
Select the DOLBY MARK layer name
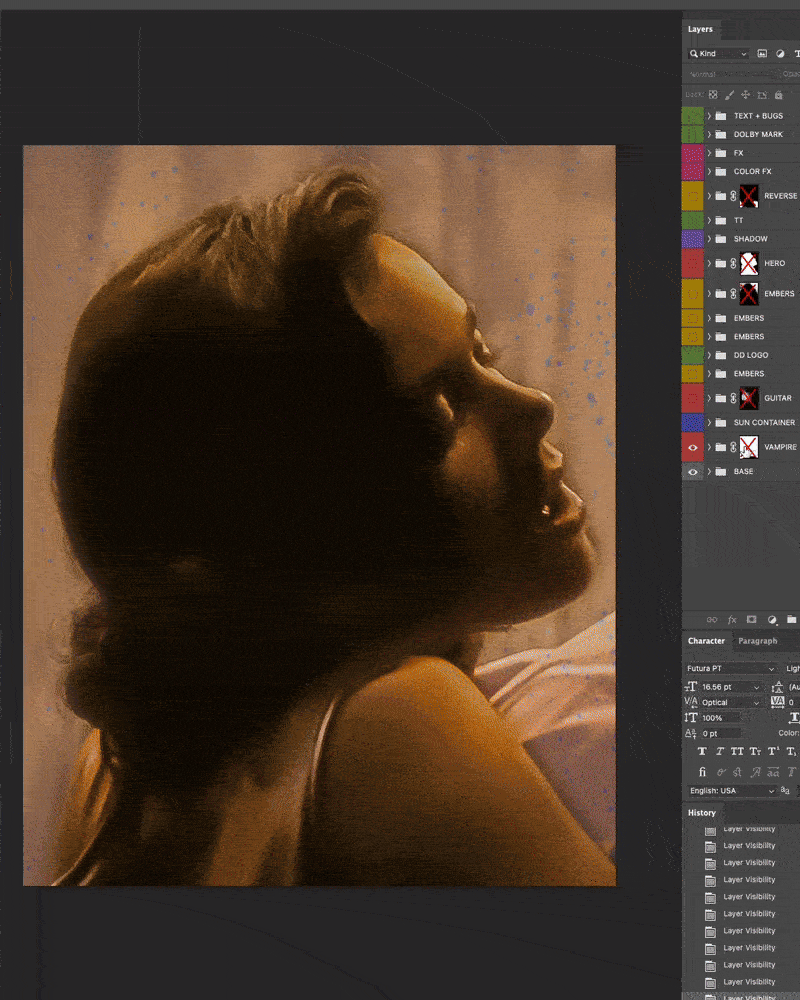758,135
